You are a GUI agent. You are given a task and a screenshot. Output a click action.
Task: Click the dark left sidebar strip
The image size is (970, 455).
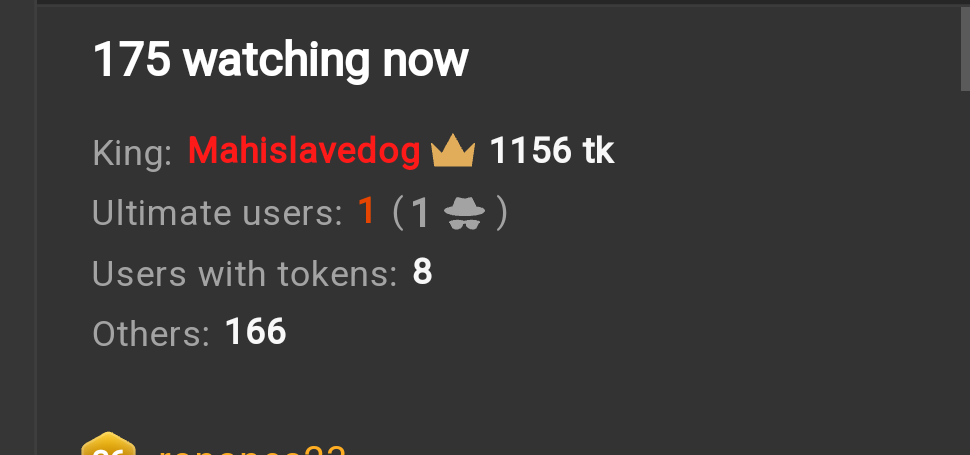tap(18, 228)
